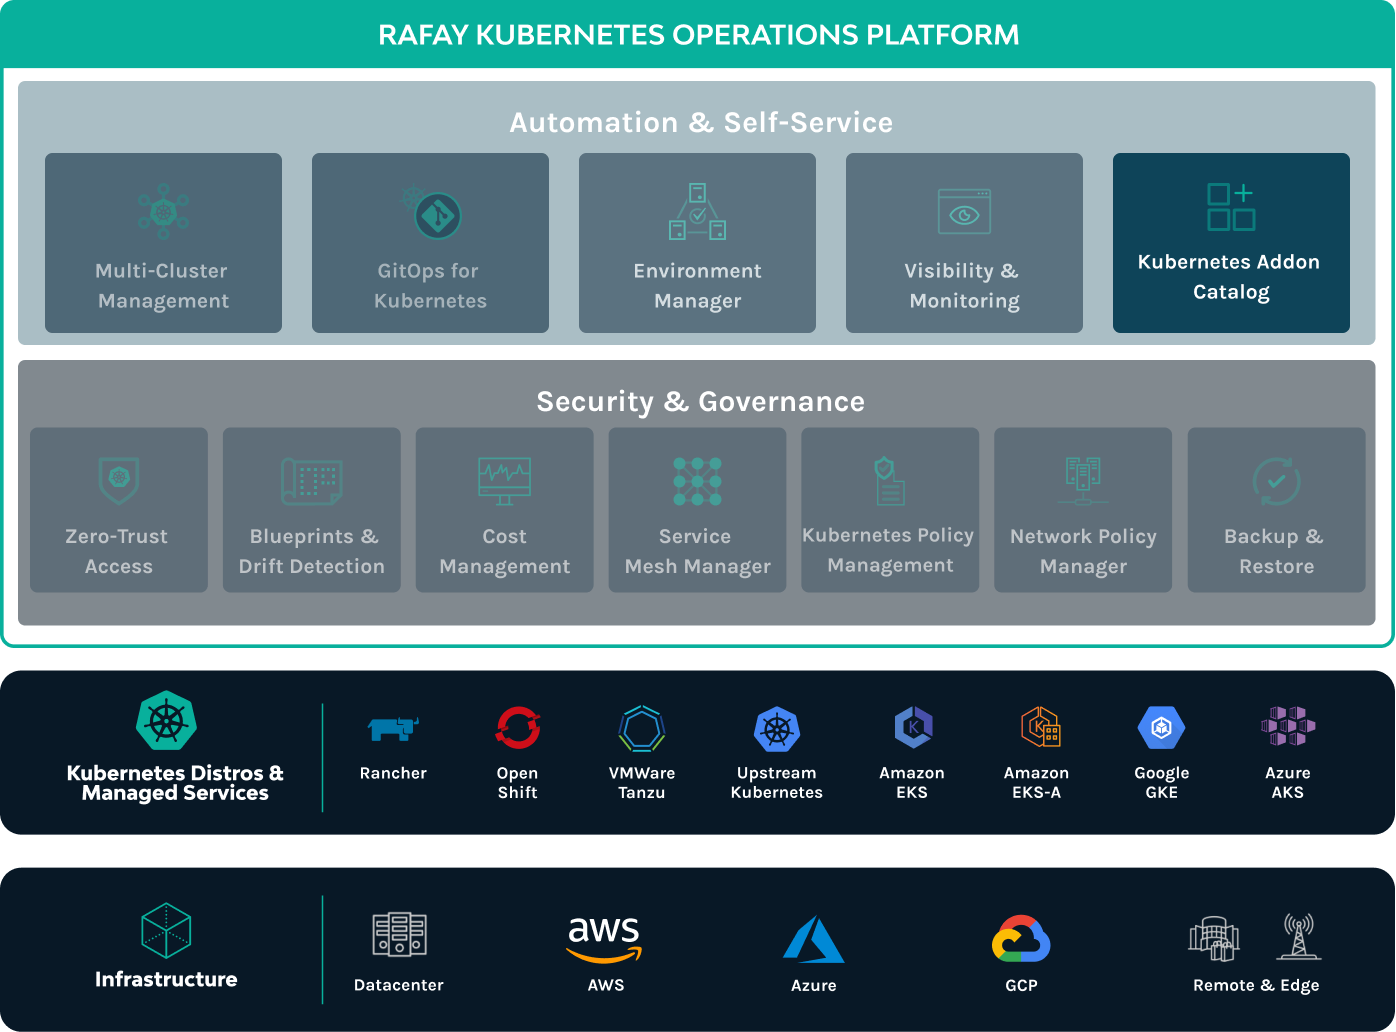The width and height of the screenshot is (1396, 1032).
Task: Click the Kubernetes Policy Management icon
Action: coord(889,481)
